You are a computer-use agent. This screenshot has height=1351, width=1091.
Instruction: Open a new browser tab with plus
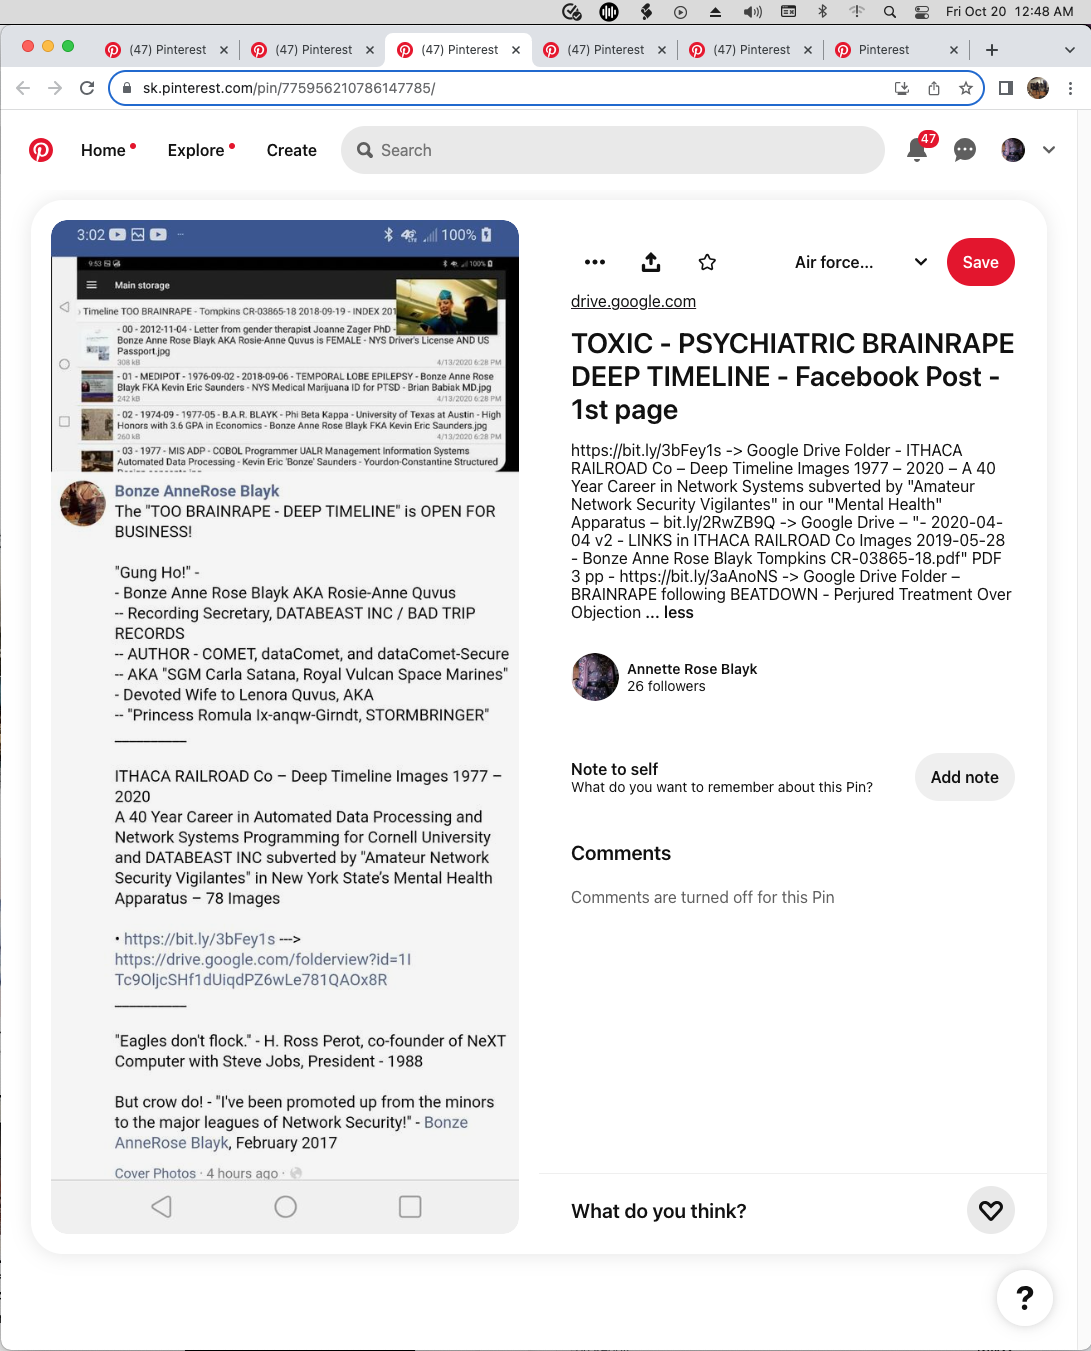(992, 50)
